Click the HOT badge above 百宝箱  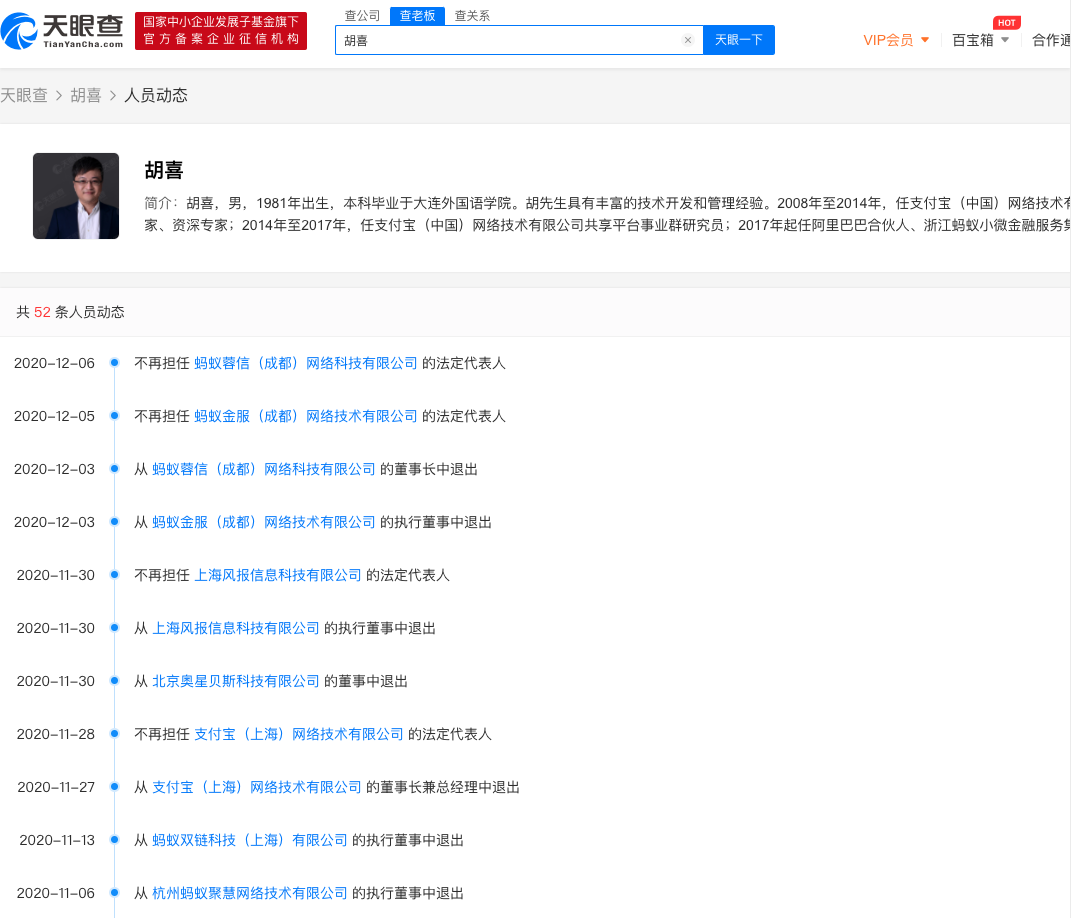pyautogui.click(x=1006, y=23)
